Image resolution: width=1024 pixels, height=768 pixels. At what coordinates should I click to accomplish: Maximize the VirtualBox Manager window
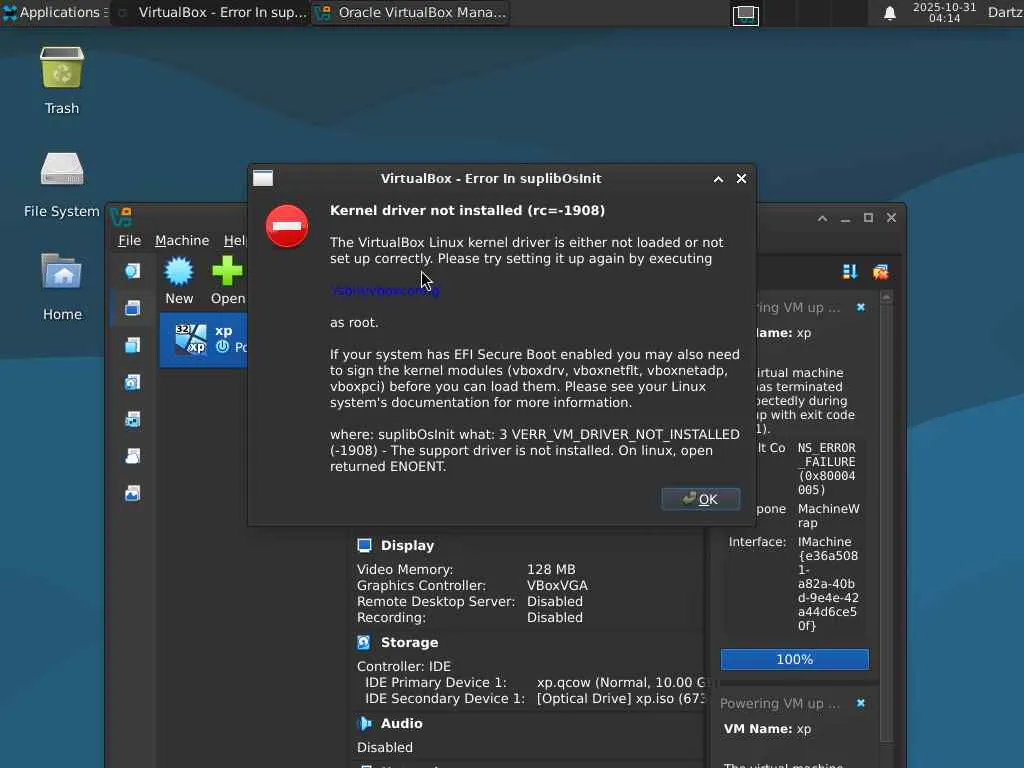tap(868, 217)
